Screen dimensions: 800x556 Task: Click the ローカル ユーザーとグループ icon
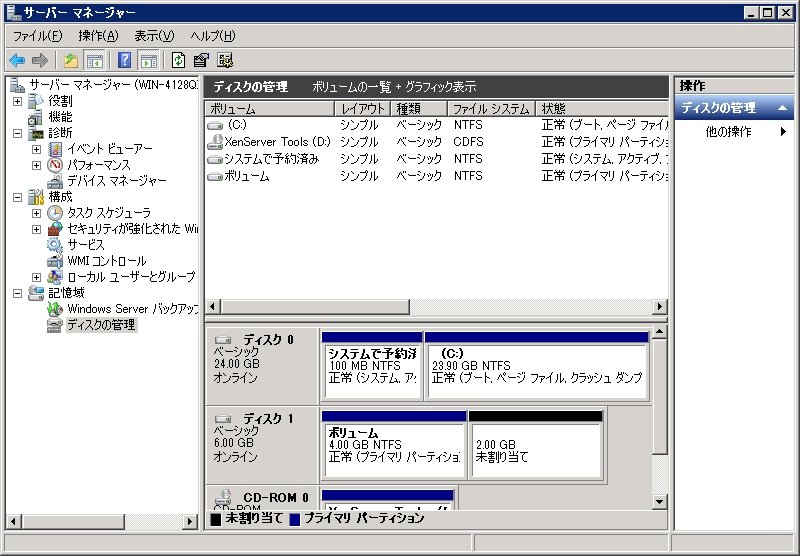point(55,277)
